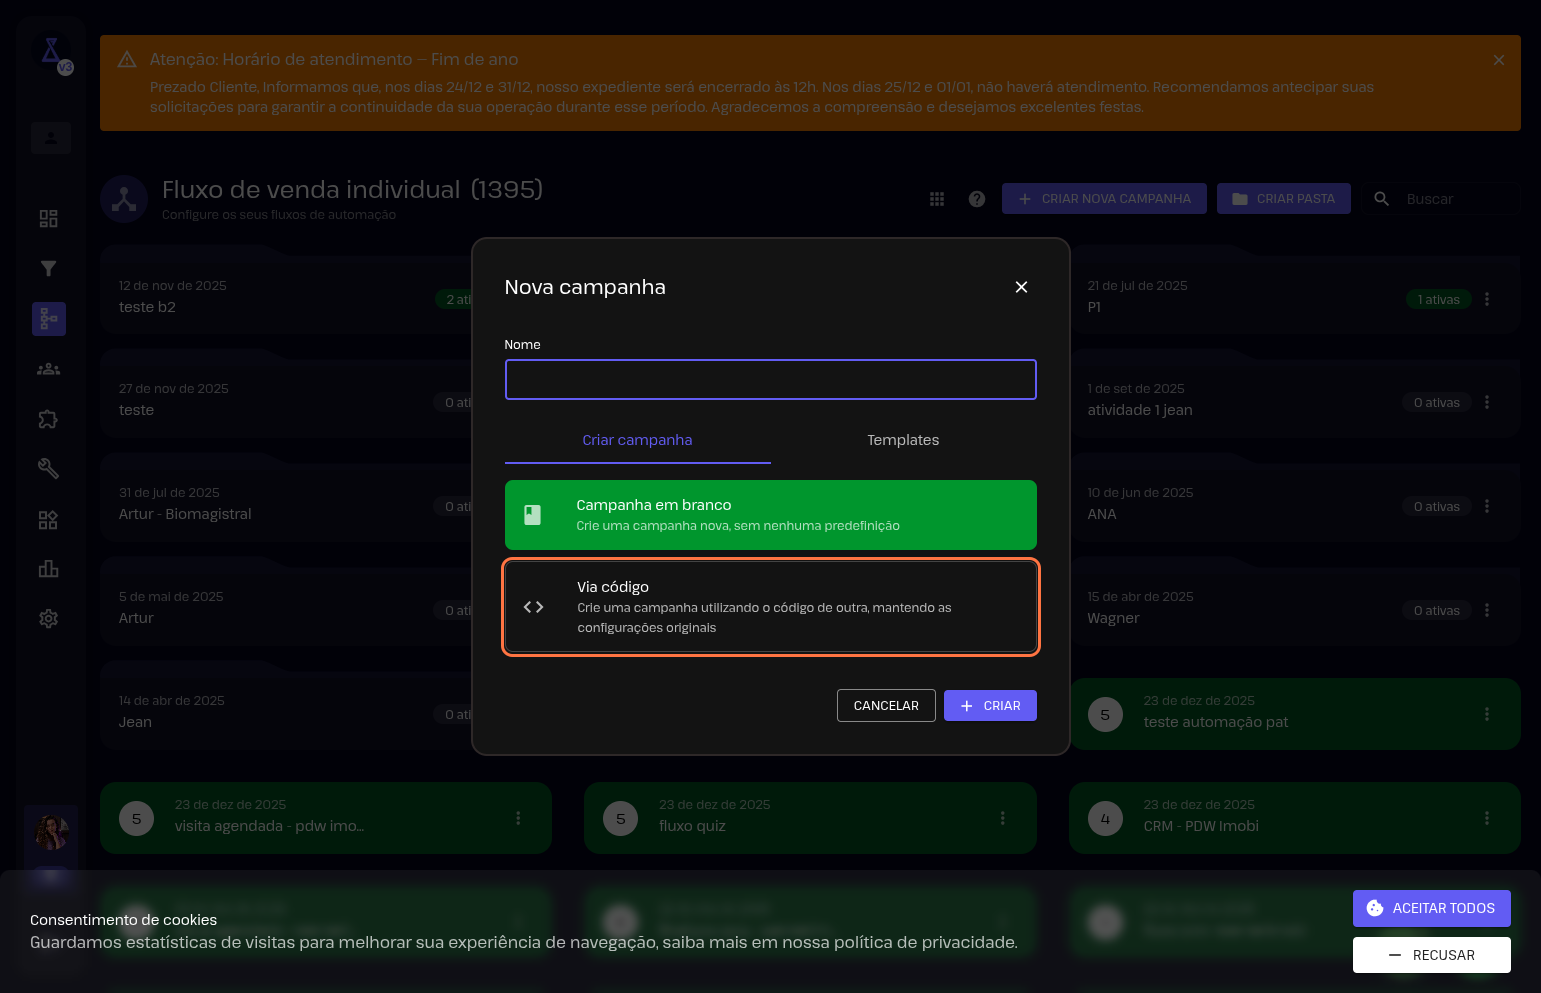Open the settings gear in sidebar
This screenshot has height=993, width=1541.
point(48,619)
